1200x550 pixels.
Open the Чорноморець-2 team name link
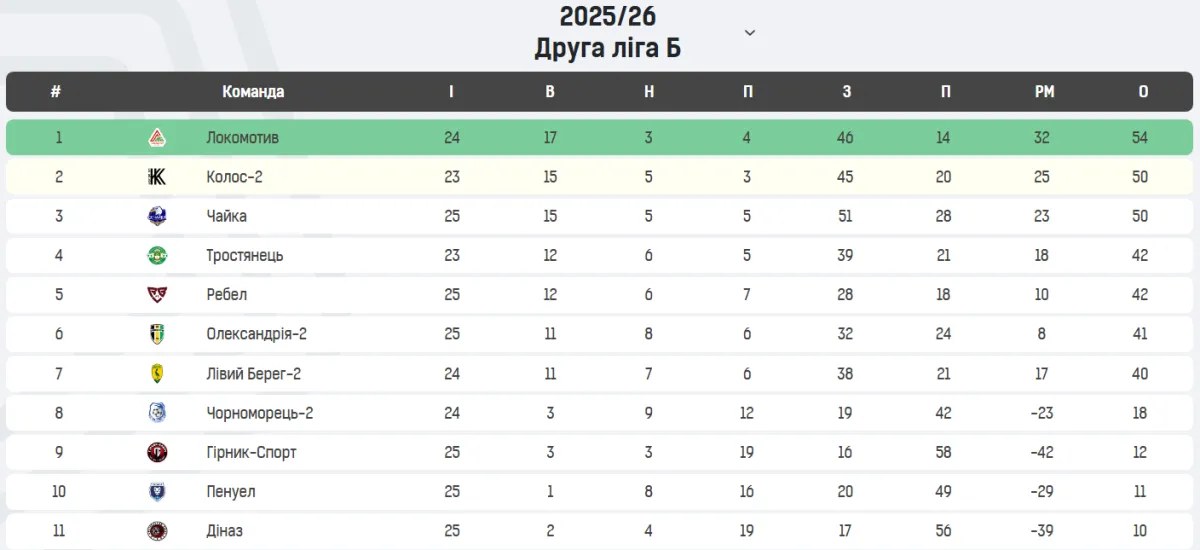coord(259,413)
